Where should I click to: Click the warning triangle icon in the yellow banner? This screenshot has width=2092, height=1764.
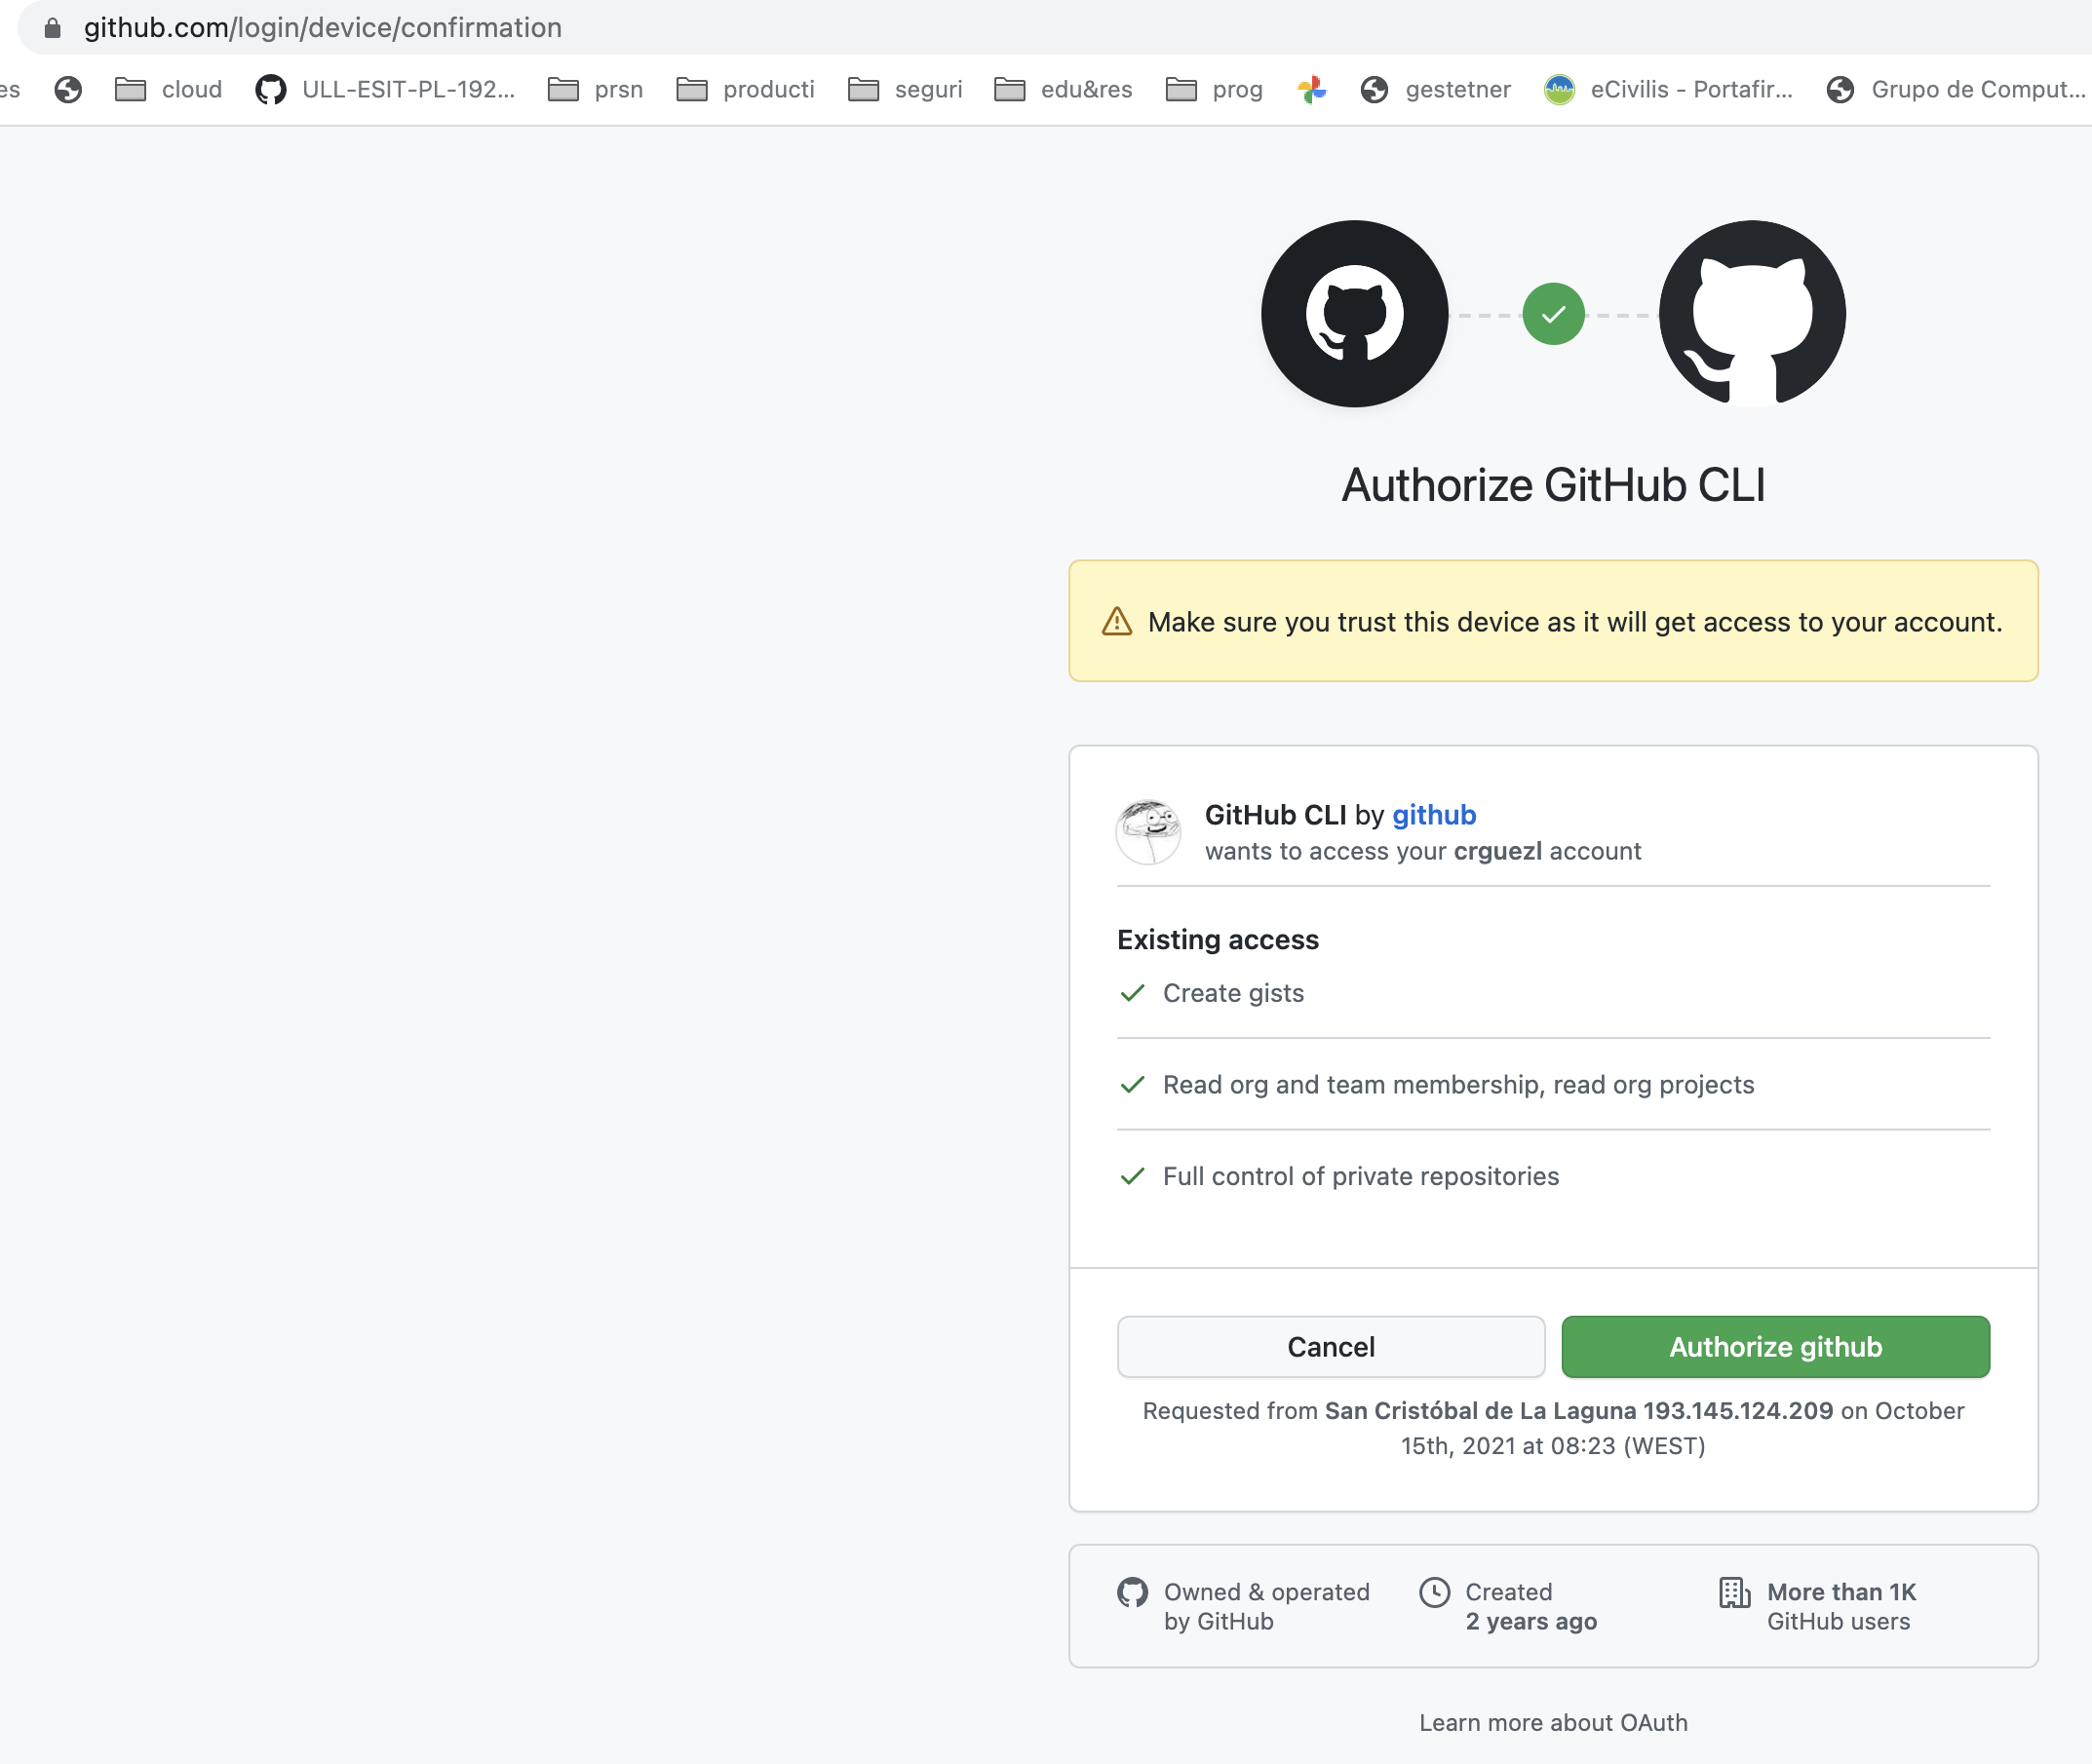pos(1116,621)
